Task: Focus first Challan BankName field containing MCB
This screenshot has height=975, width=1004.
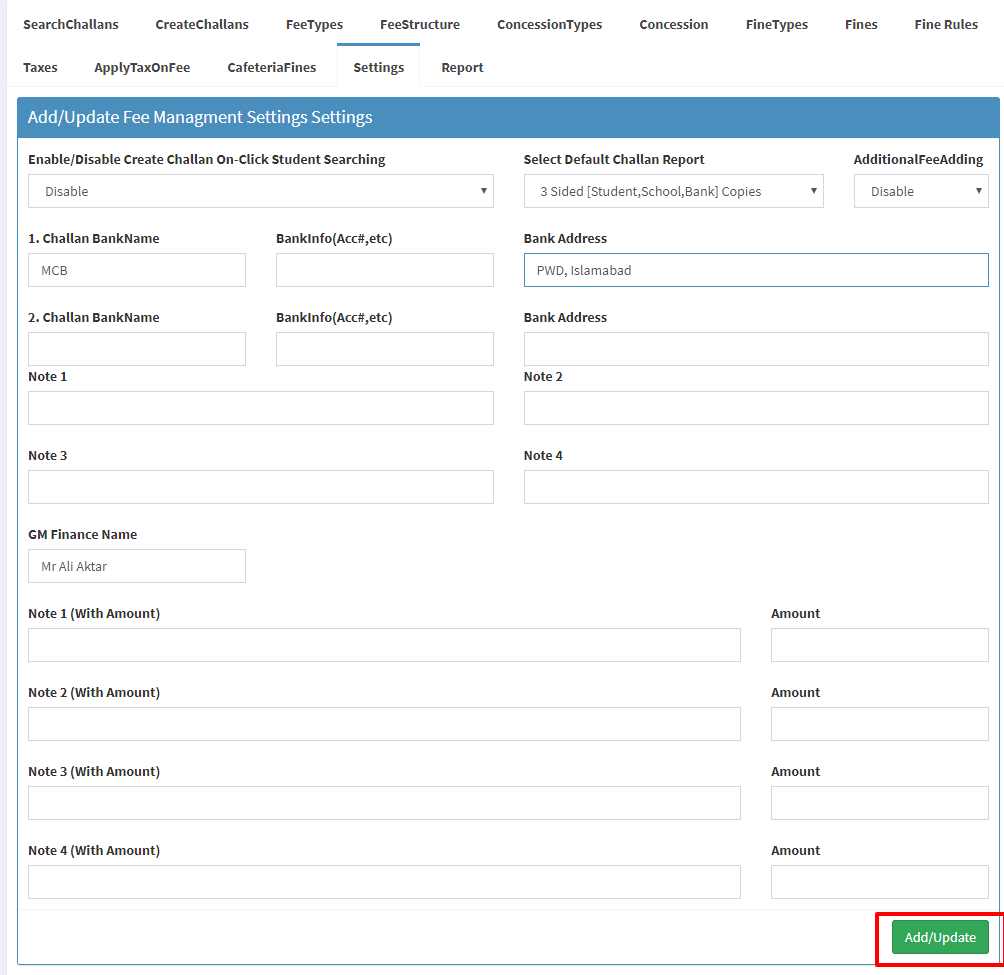Action: pyautogui.click(x=137, y=270)
